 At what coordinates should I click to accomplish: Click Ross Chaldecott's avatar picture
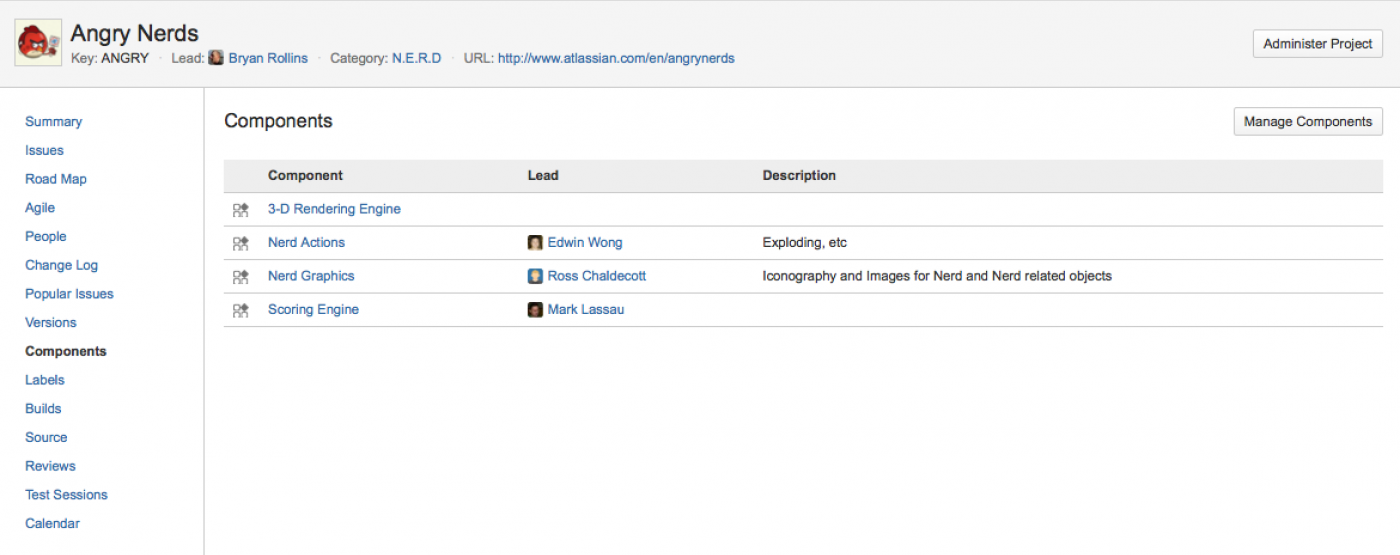point(535,277)
